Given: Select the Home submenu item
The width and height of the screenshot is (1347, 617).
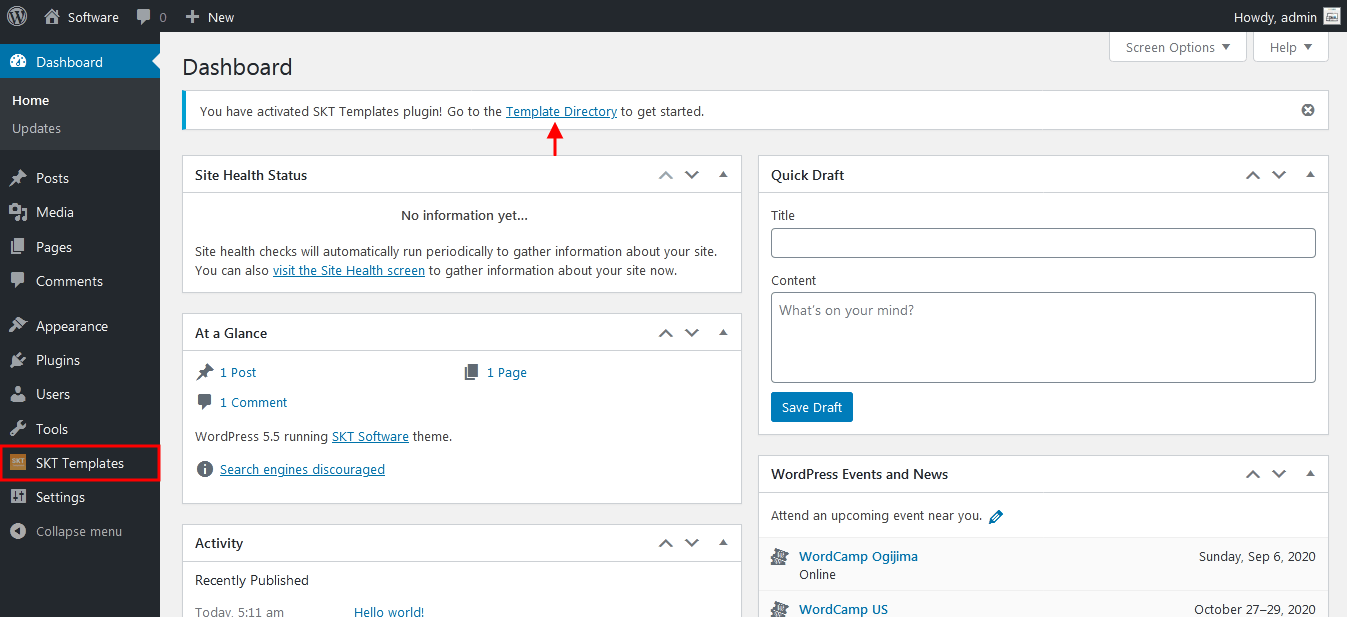Looking at the screenshot, I should point(30,100).
